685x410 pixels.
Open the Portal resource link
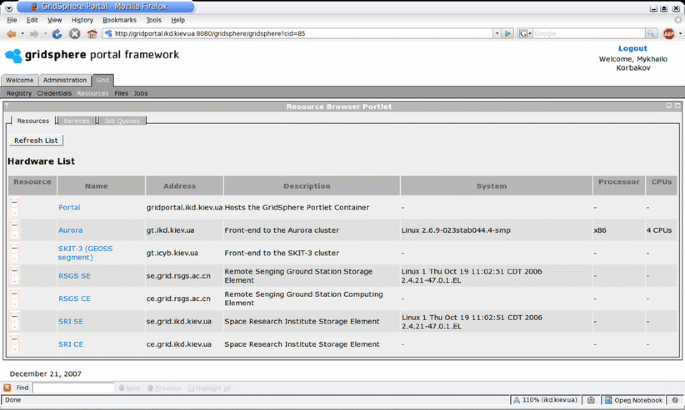(69, 207)
